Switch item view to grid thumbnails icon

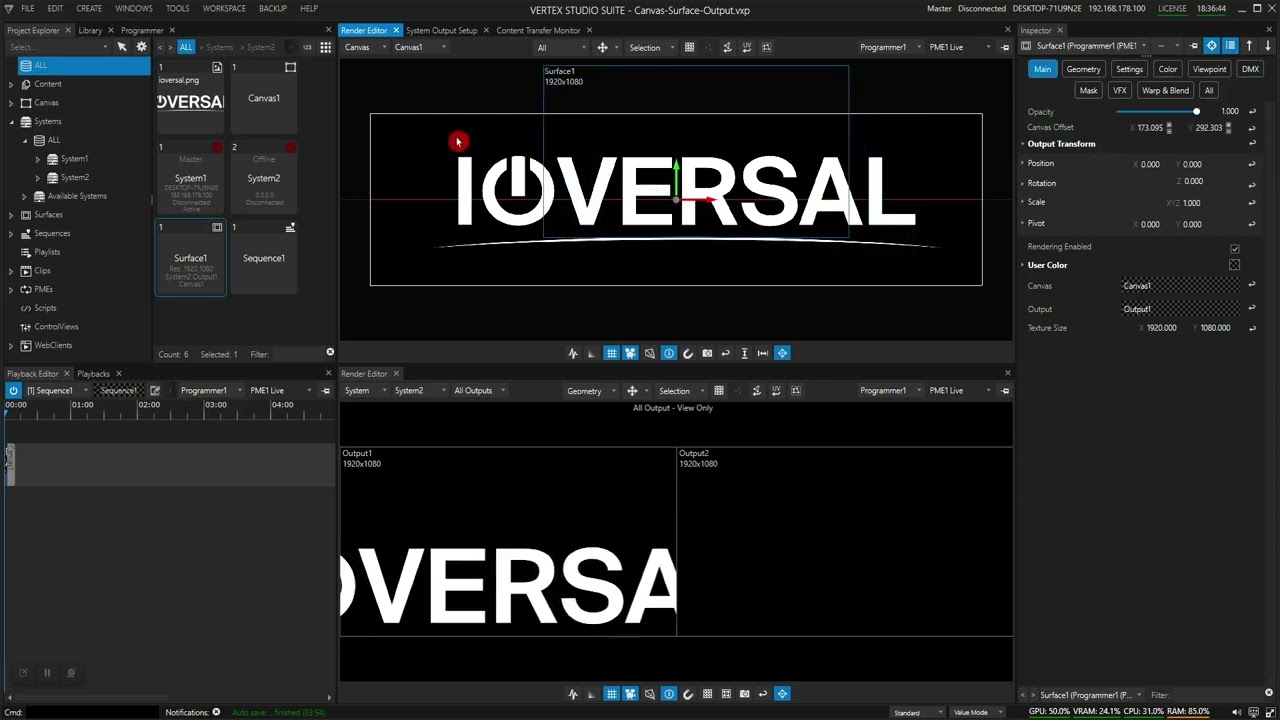click(325, 47)
